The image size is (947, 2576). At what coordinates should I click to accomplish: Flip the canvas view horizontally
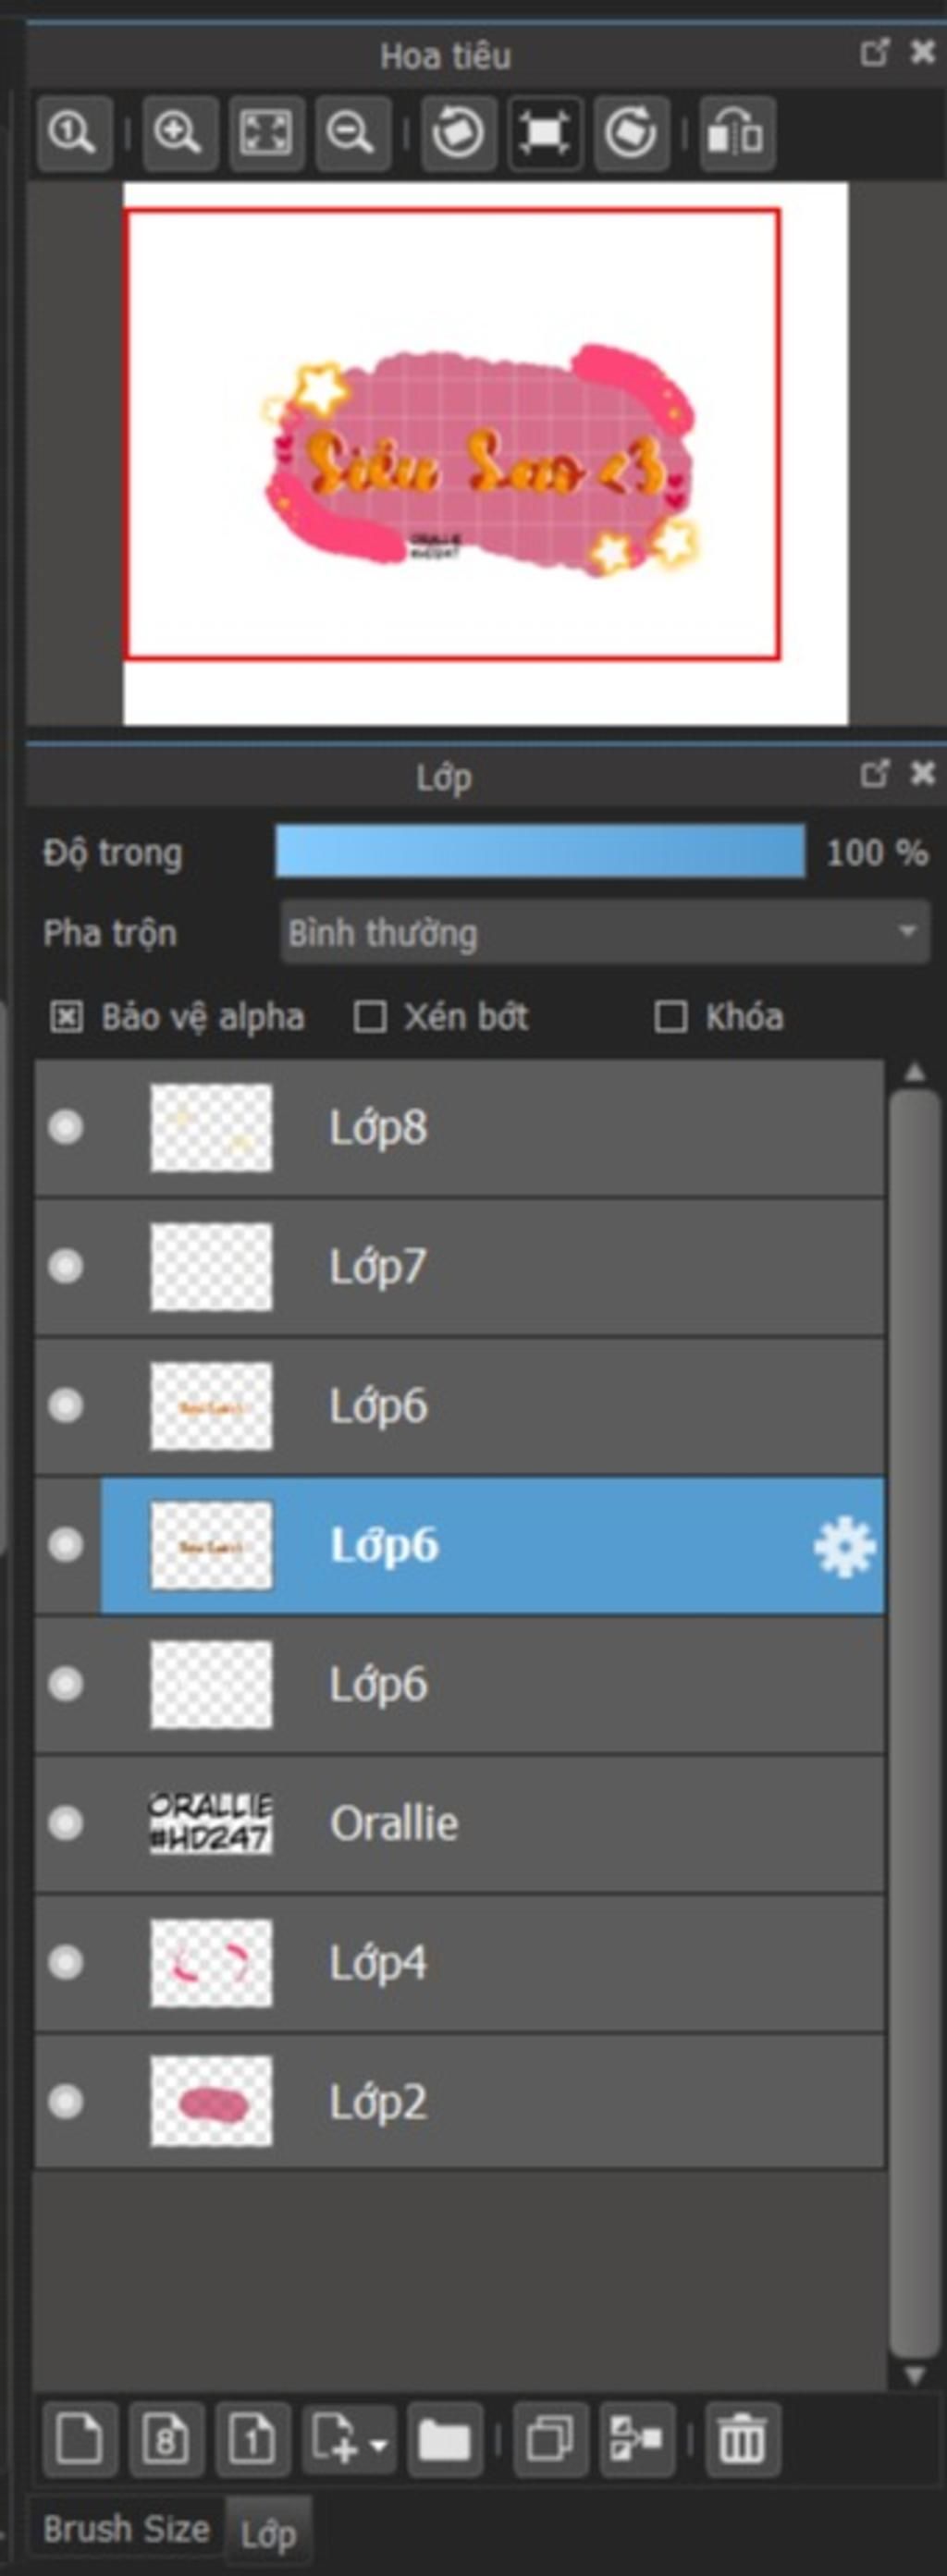click(x=737, y=134)
